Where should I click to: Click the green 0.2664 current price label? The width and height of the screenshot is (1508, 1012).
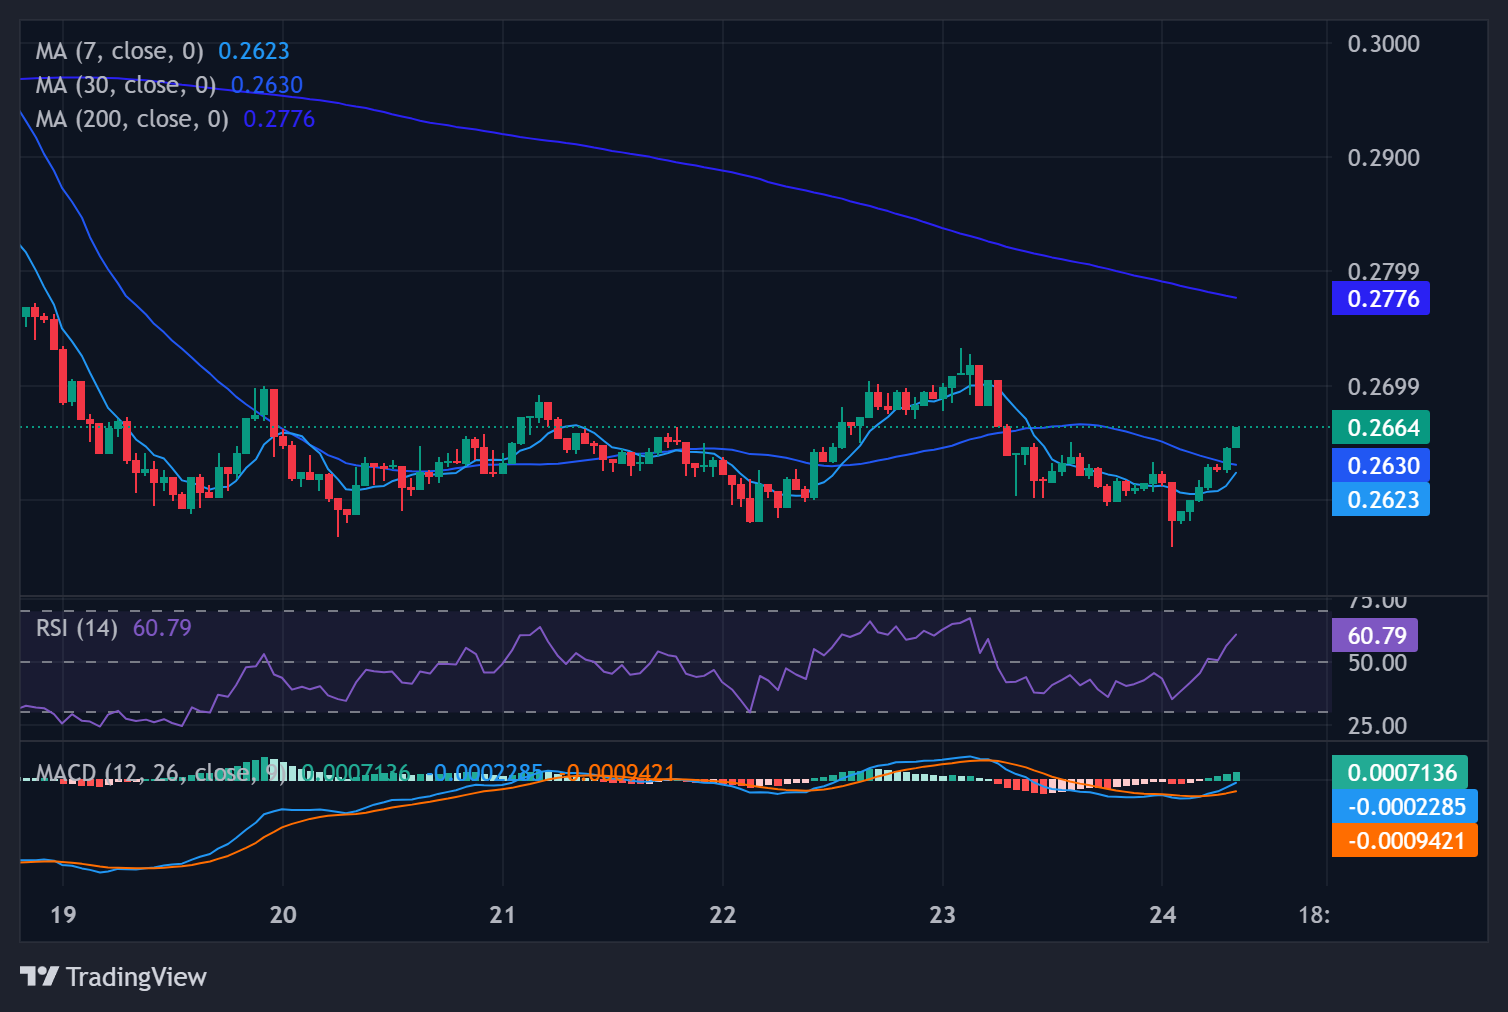point(1381,428)
